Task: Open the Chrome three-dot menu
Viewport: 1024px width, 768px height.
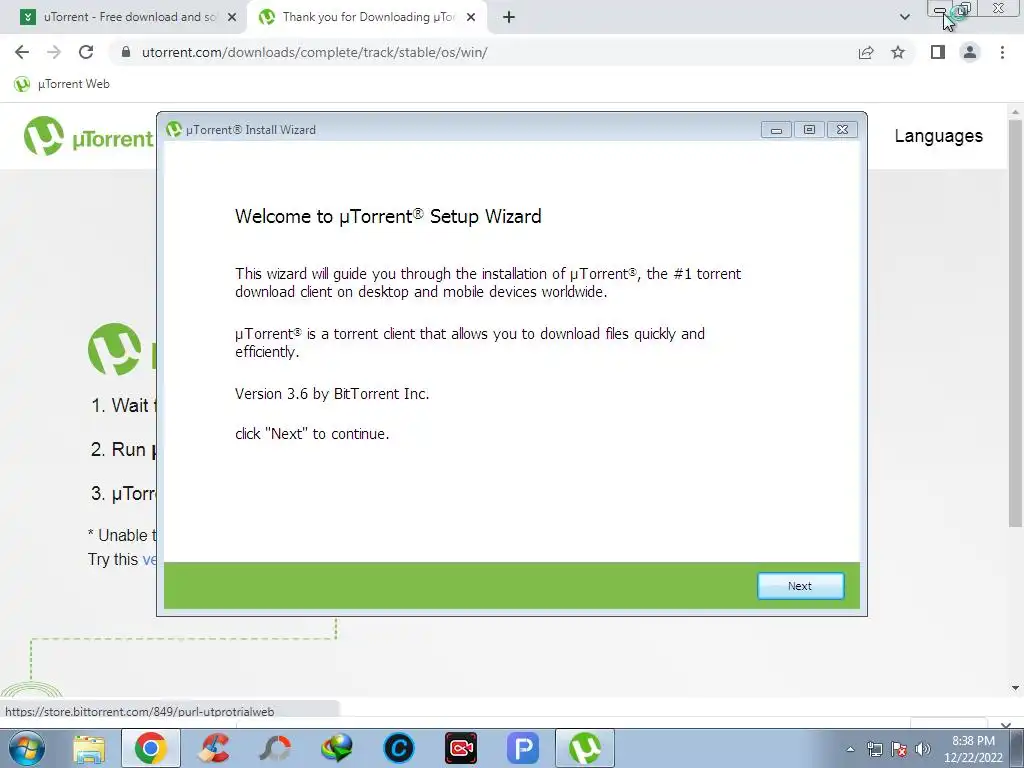Action: [1002, 52]
